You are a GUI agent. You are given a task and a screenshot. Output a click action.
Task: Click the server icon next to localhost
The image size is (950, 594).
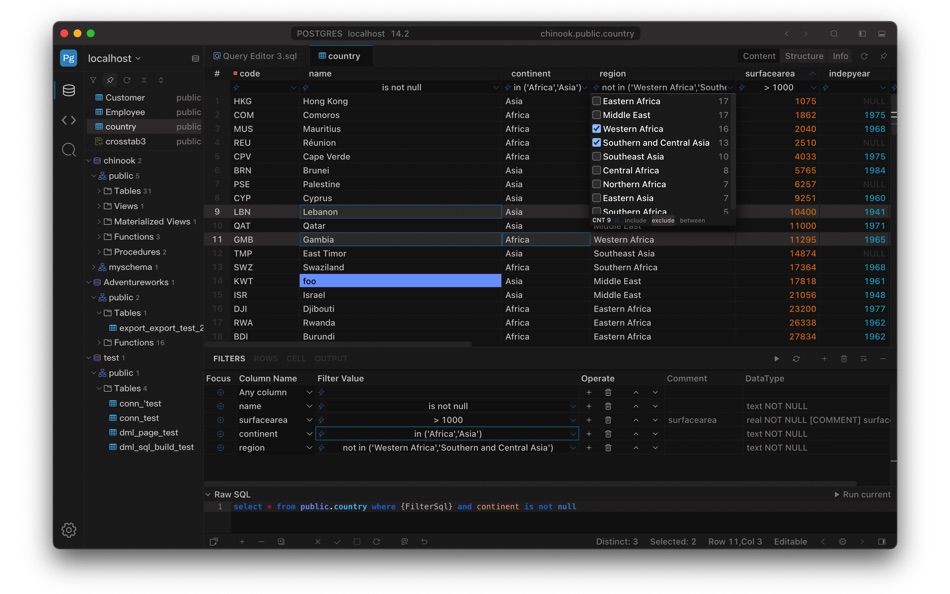(x=195, y=59)
